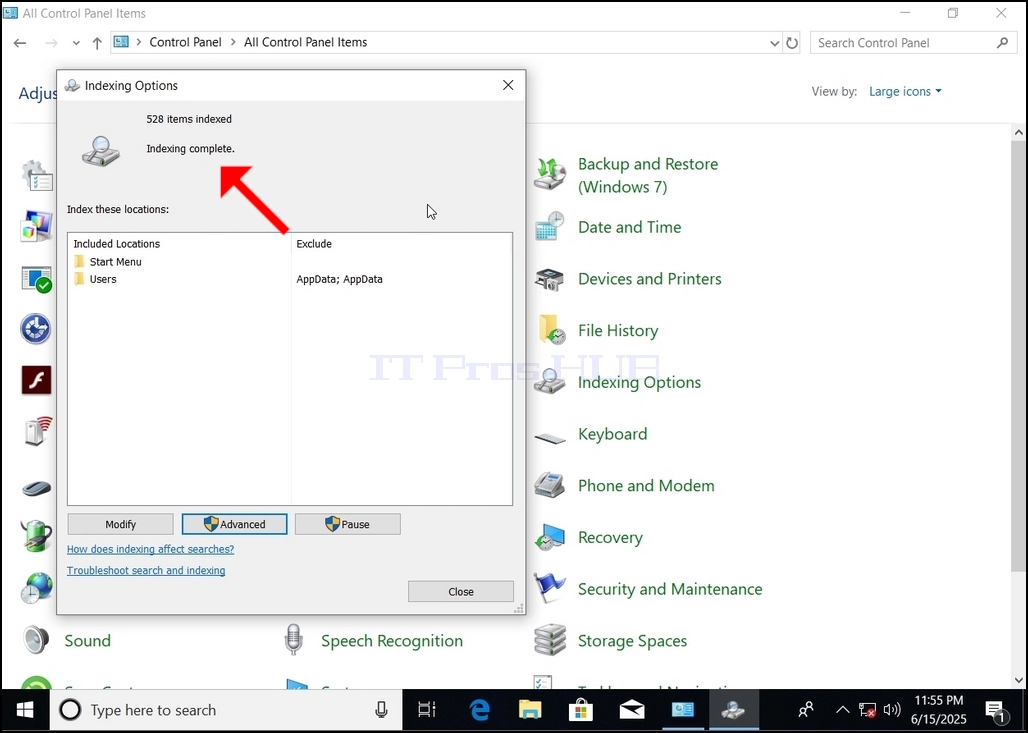This screenshot has height=733, width=1028.
Task: Select 'Start Menu' in Included Locations
Action: tap(115, 262)
